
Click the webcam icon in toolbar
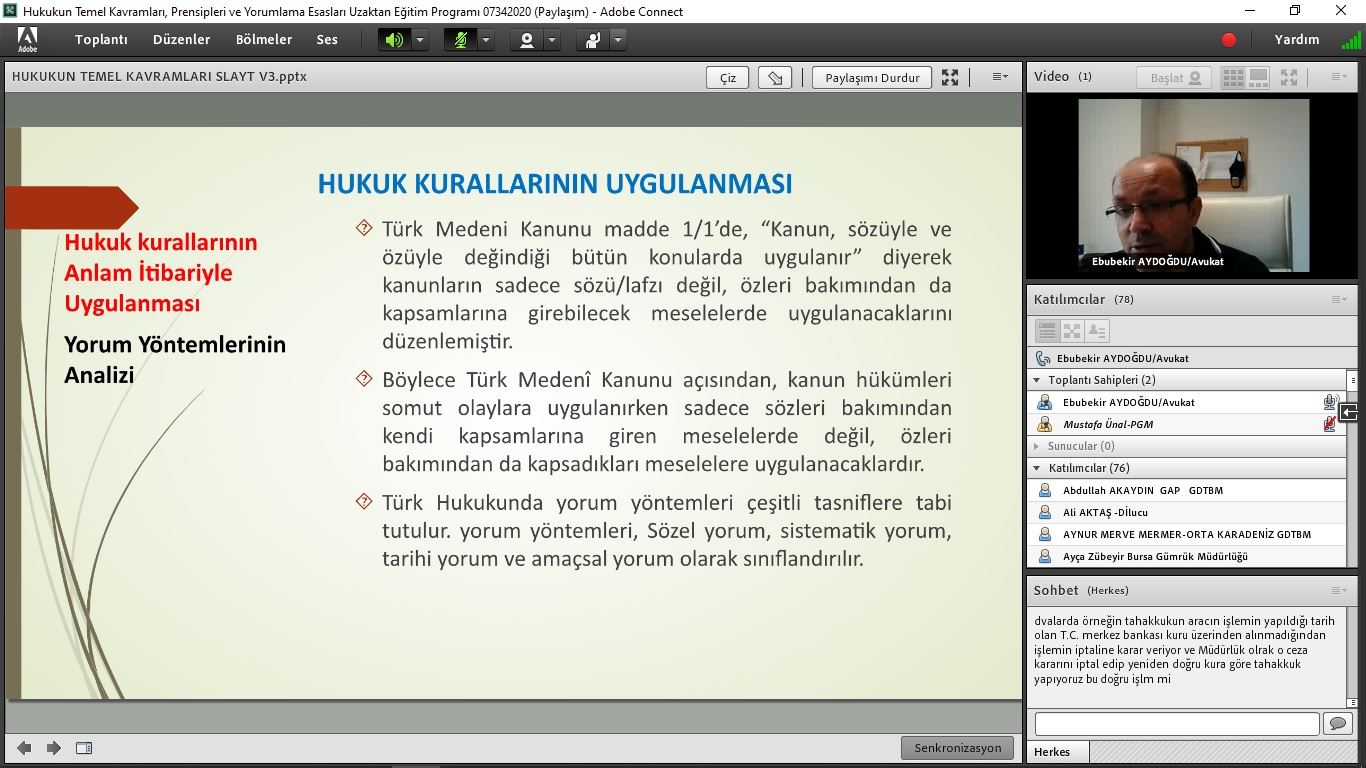click(x=526, y=40)
